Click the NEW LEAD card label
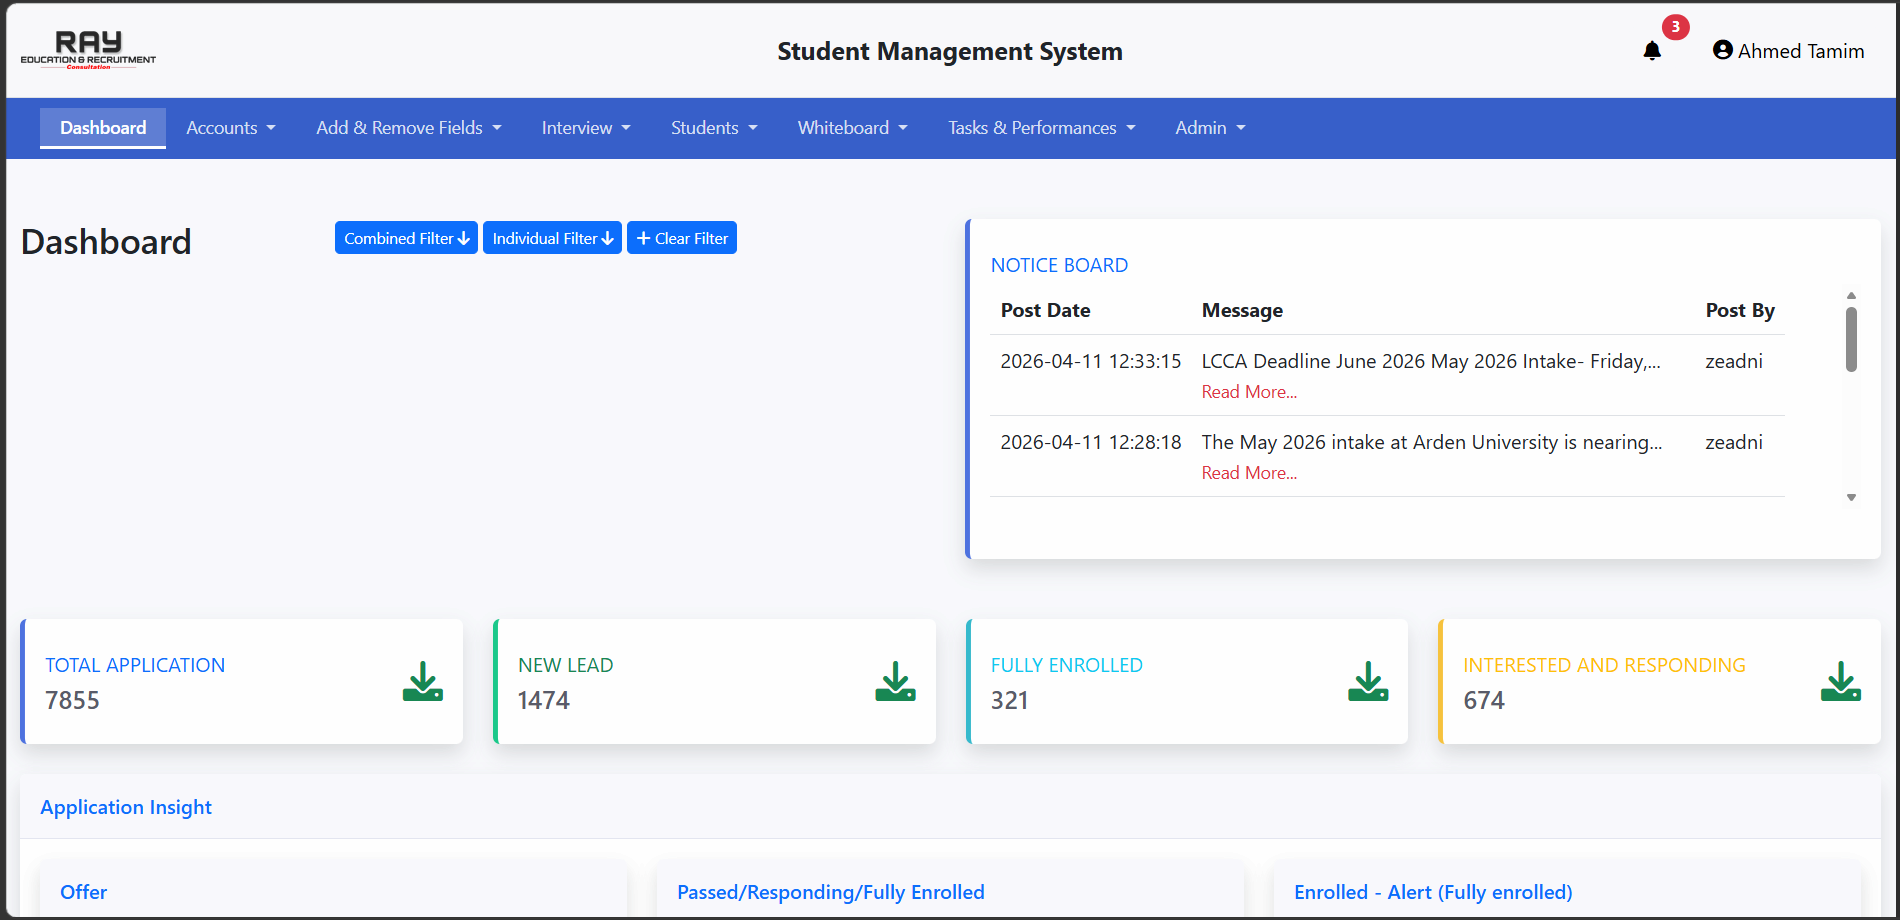 (566, 665)
